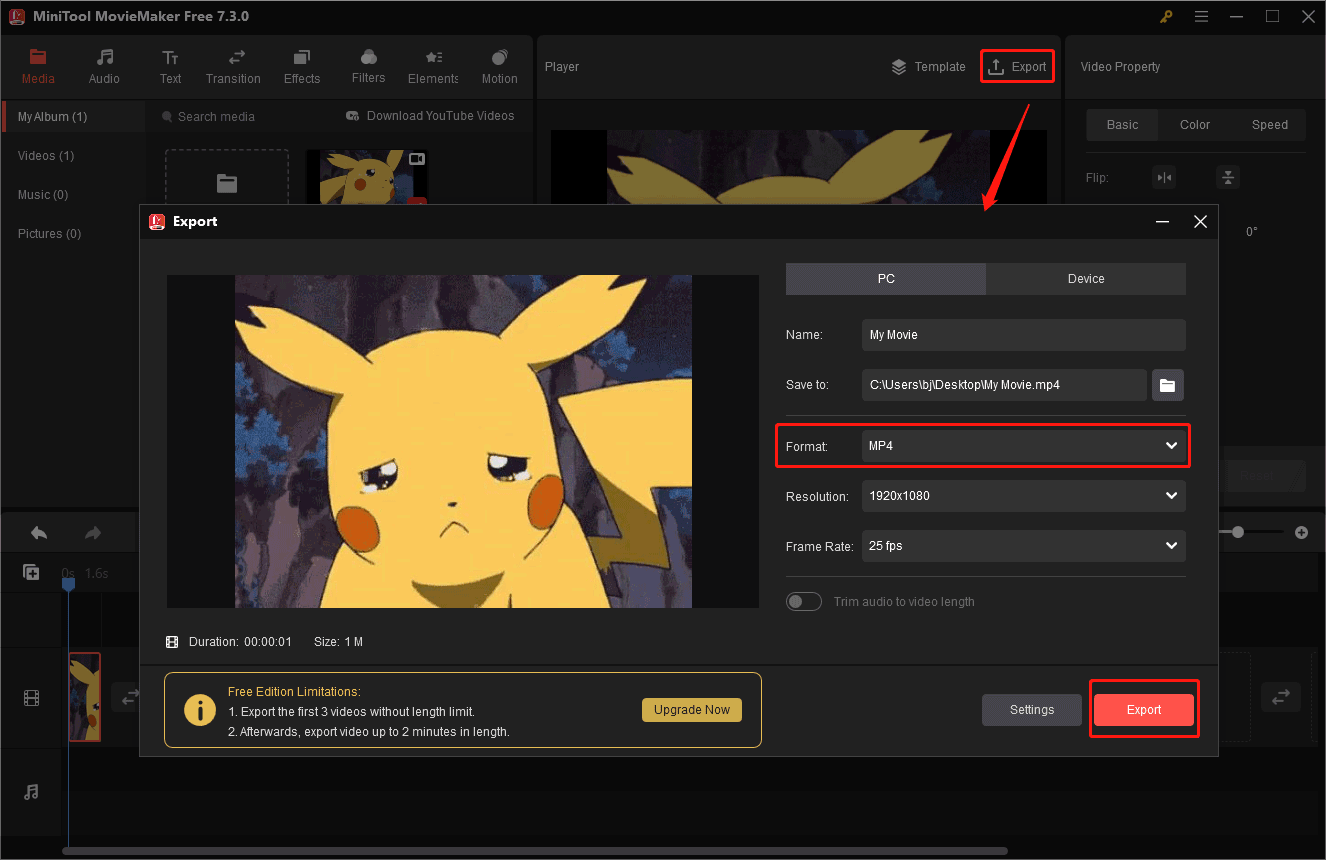Open the Frame Rate dropdown 25 fps
The height and width of the screenshot is (860, 1326).
tap(1024, 546)
